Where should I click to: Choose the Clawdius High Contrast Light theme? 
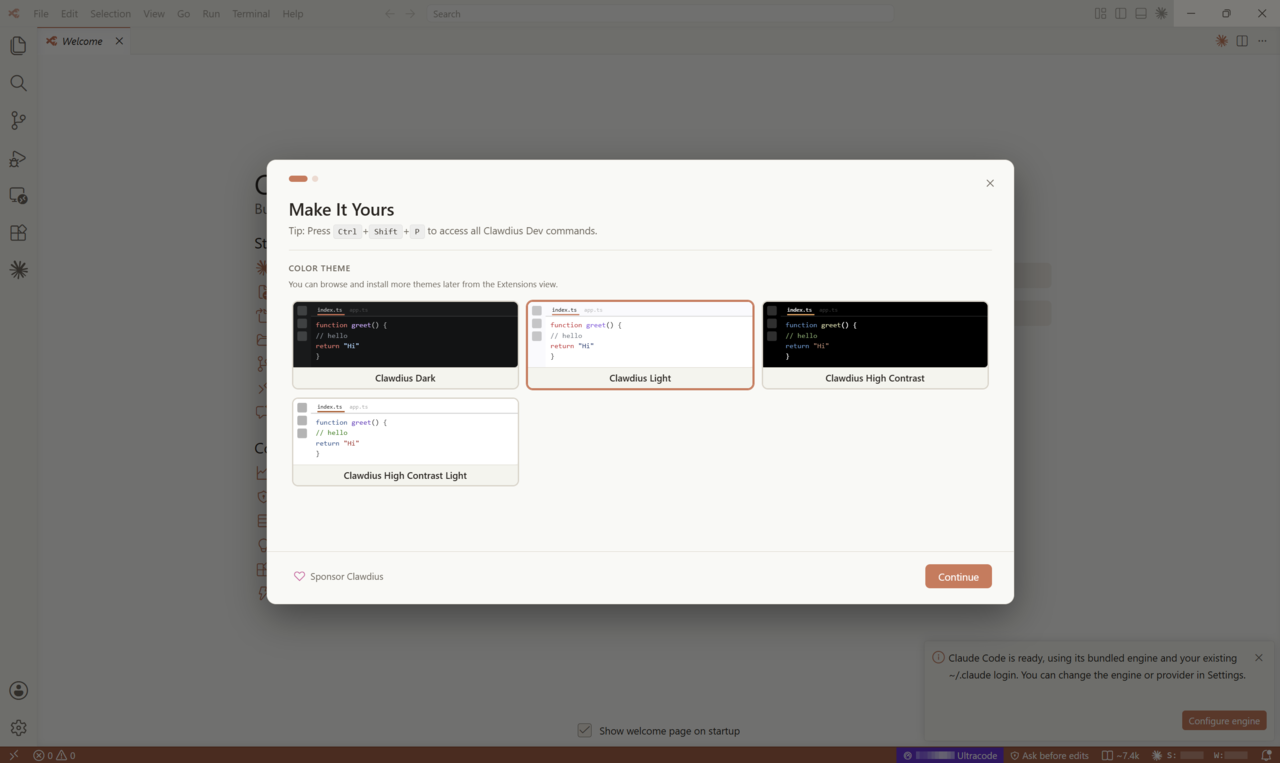[x=405, y=442]
